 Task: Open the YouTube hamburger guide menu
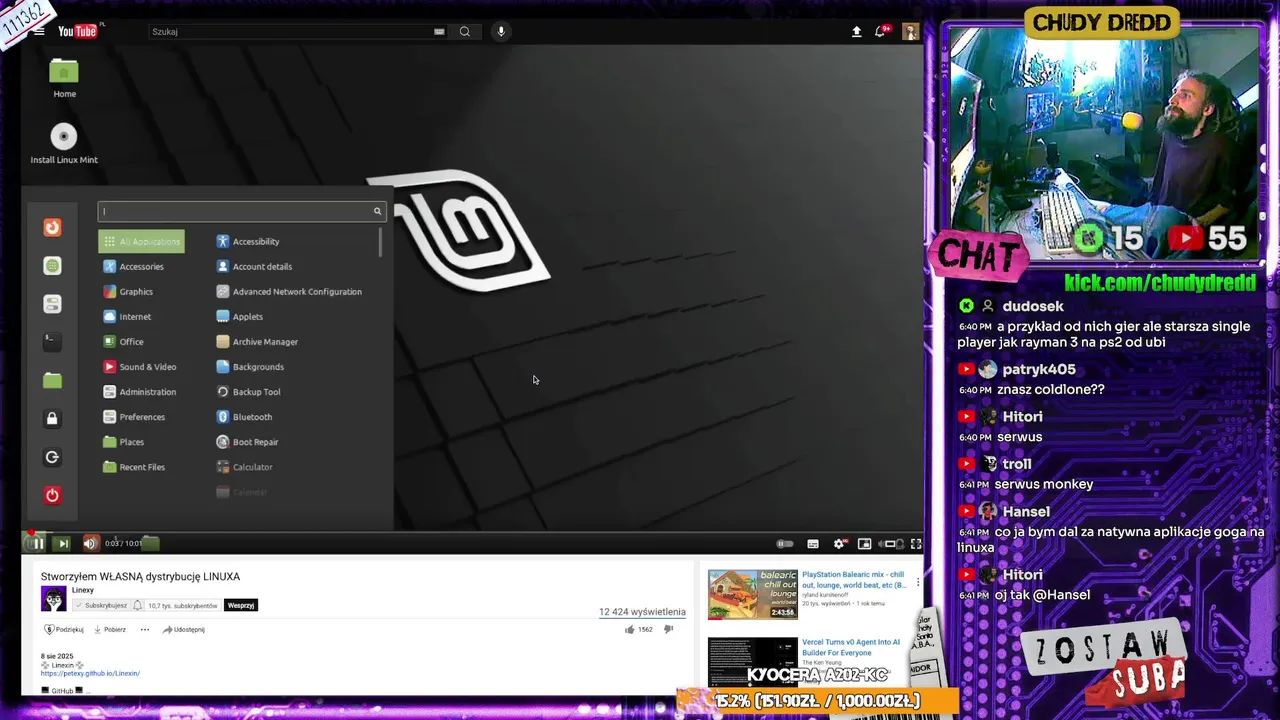[38, 31]
